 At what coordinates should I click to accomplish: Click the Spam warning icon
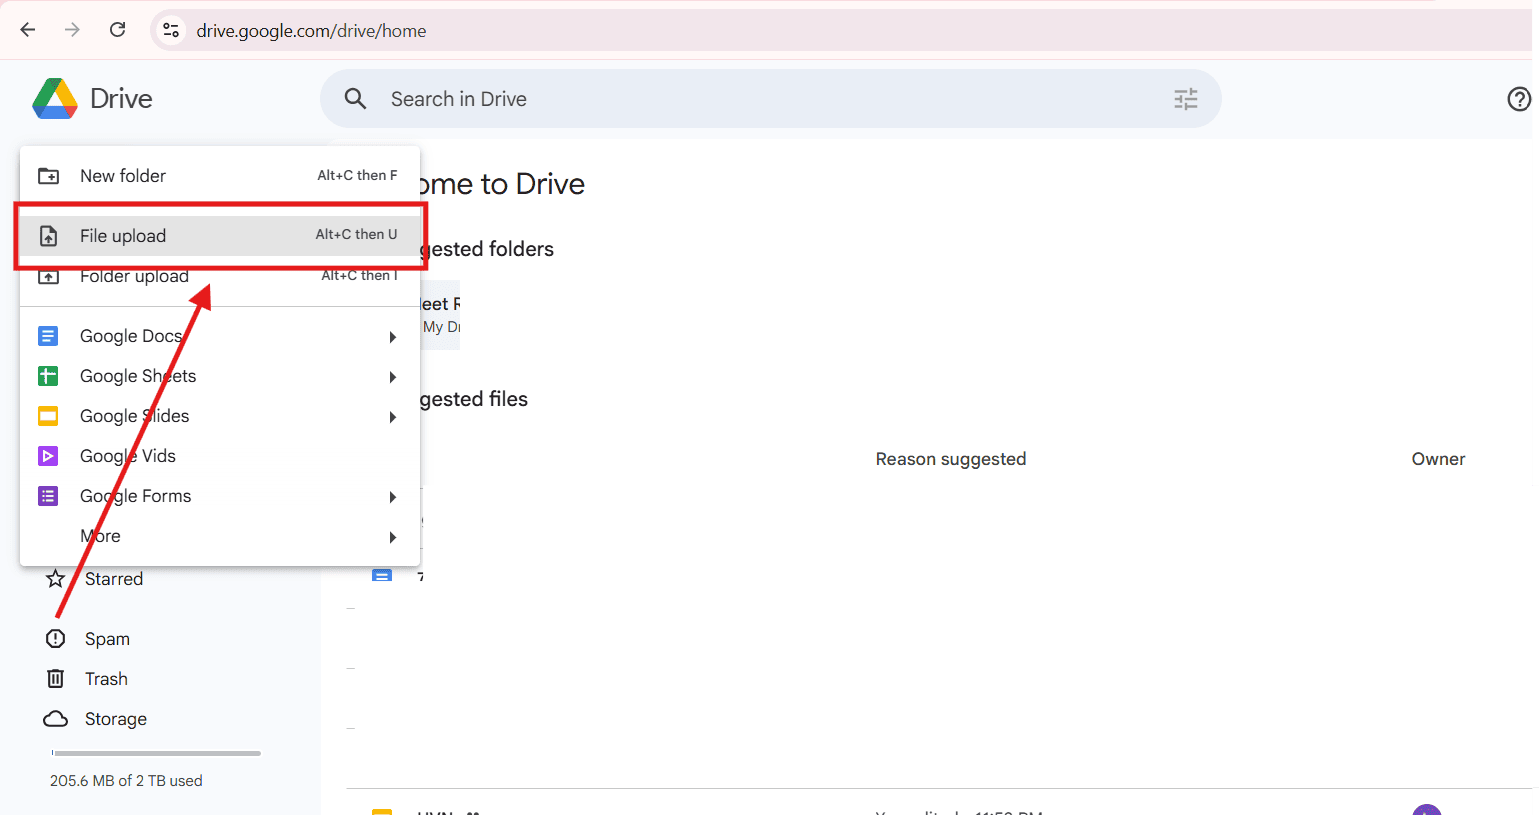56,639
